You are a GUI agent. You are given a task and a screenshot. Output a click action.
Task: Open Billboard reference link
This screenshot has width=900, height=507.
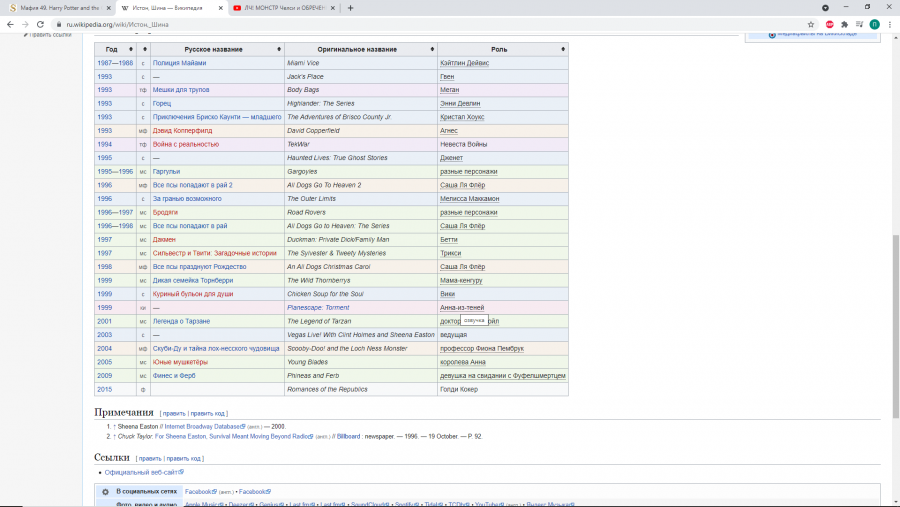348,437
